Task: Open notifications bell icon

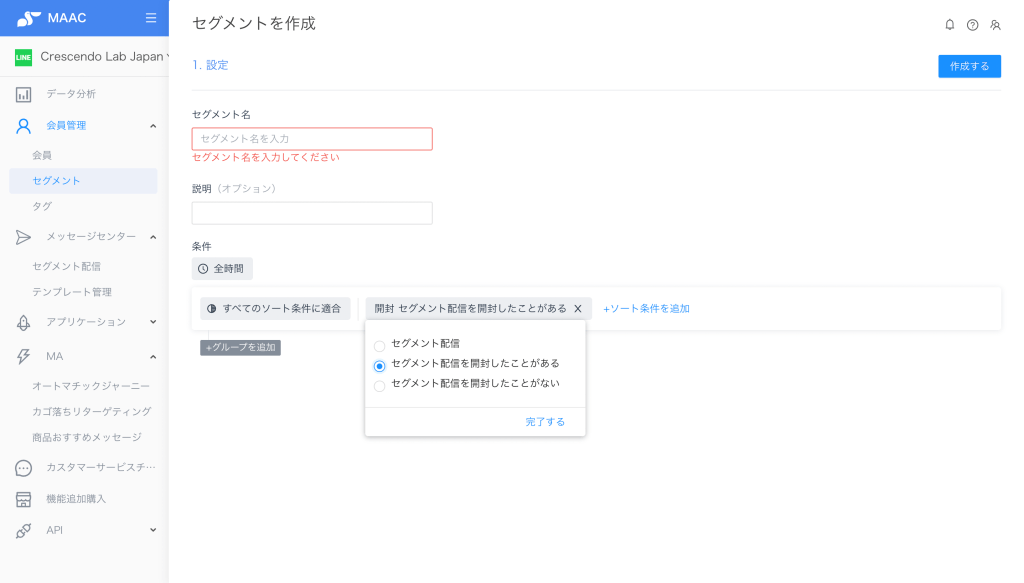Action: pyautogui.click(x=950, y=25)
